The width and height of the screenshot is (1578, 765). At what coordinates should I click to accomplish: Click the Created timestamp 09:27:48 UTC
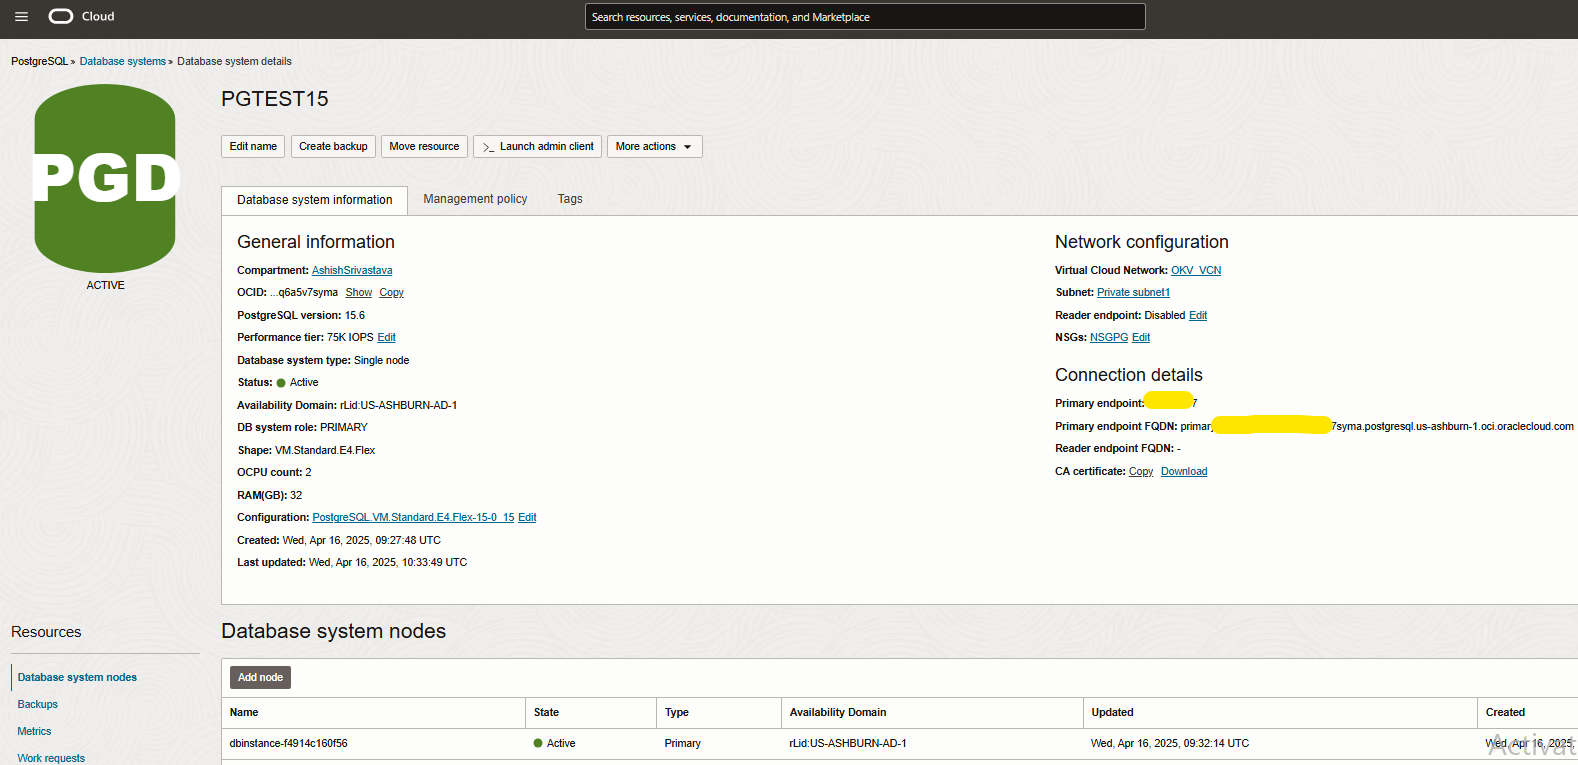click(362, 540)
